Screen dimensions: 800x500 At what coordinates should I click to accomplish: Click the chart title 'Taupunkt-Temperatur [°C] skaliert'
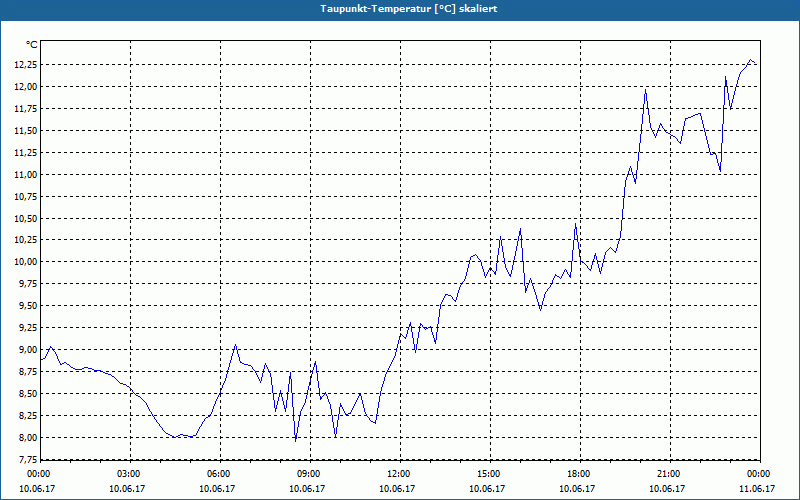point(409,9)
